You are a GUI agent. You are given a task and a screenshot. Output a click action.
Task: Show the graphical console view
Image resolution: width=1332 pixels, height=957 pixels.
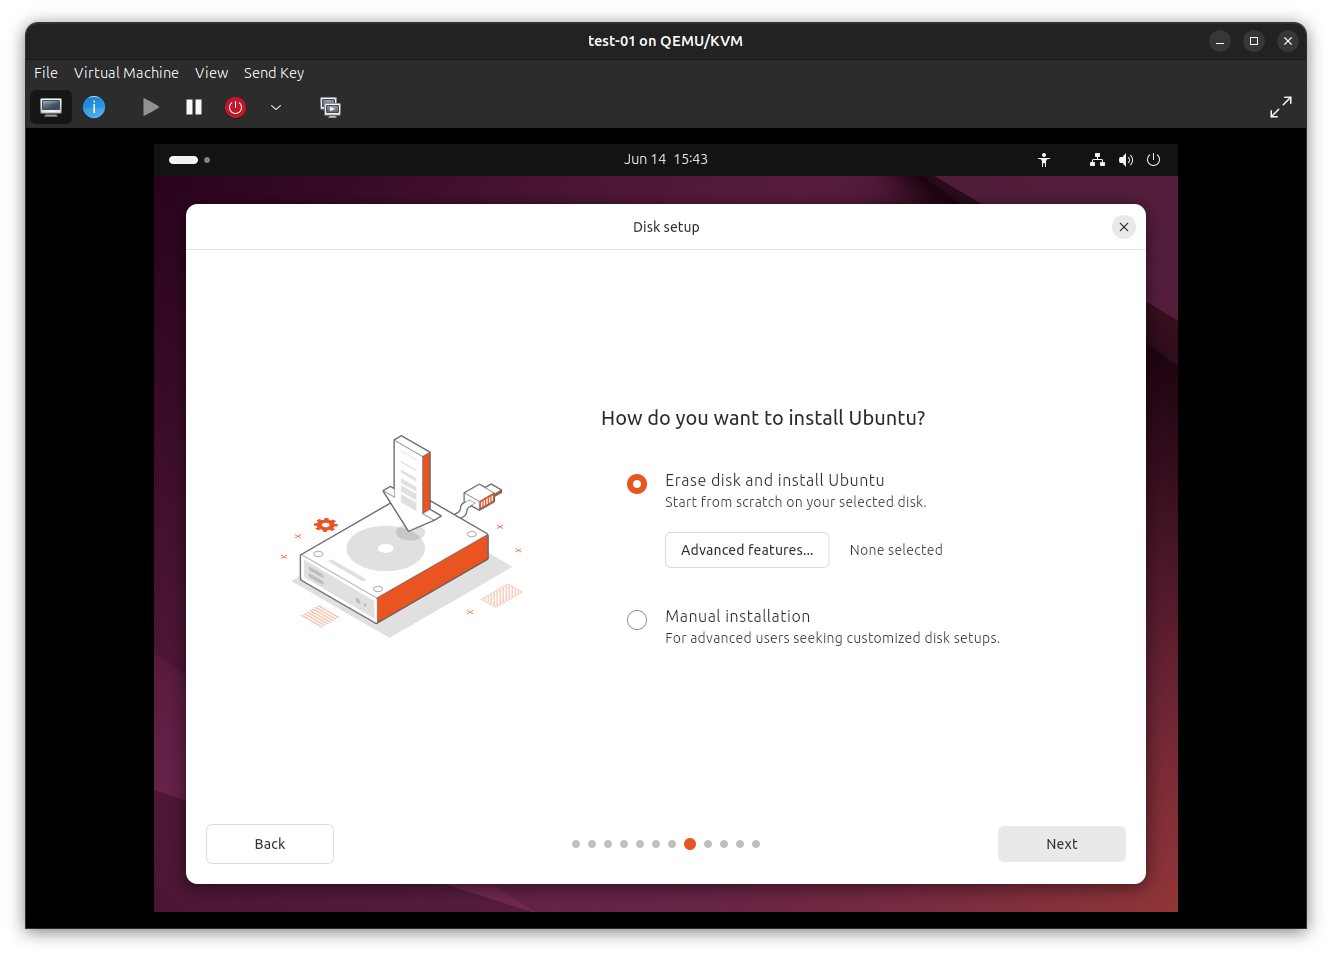point(51,107)
